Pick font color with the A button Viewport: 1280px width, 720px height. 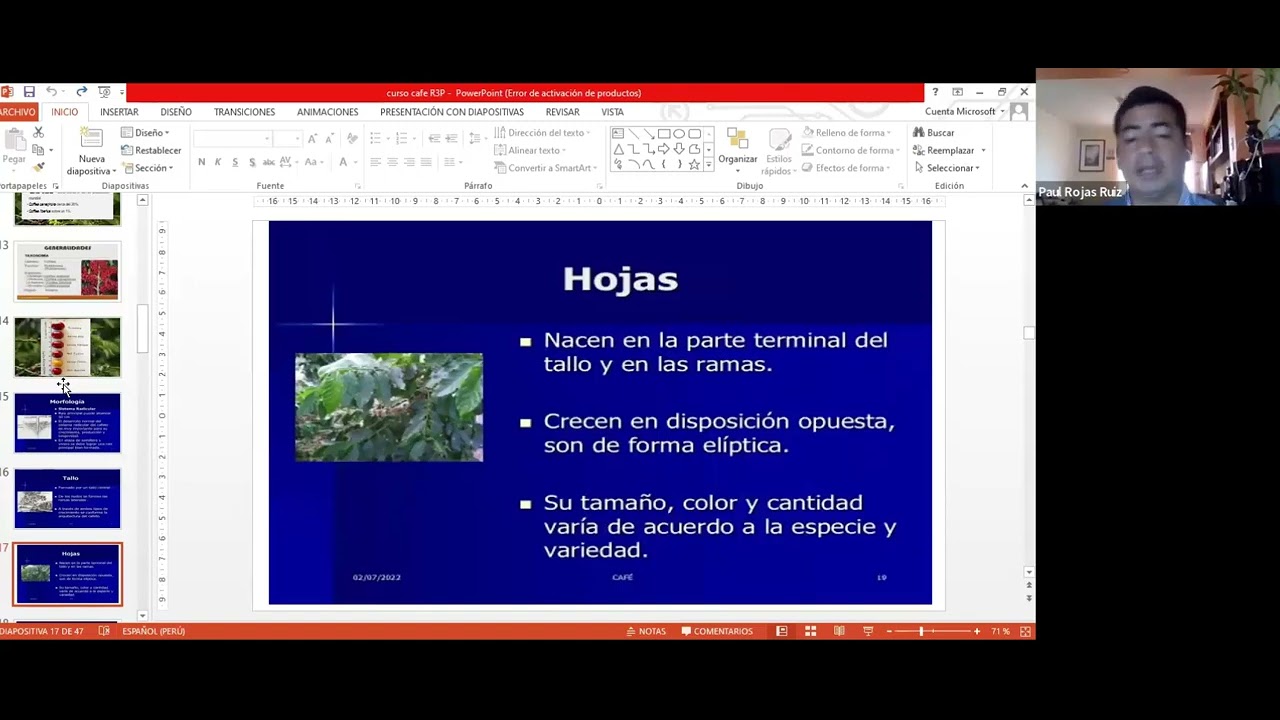point(343,162)
